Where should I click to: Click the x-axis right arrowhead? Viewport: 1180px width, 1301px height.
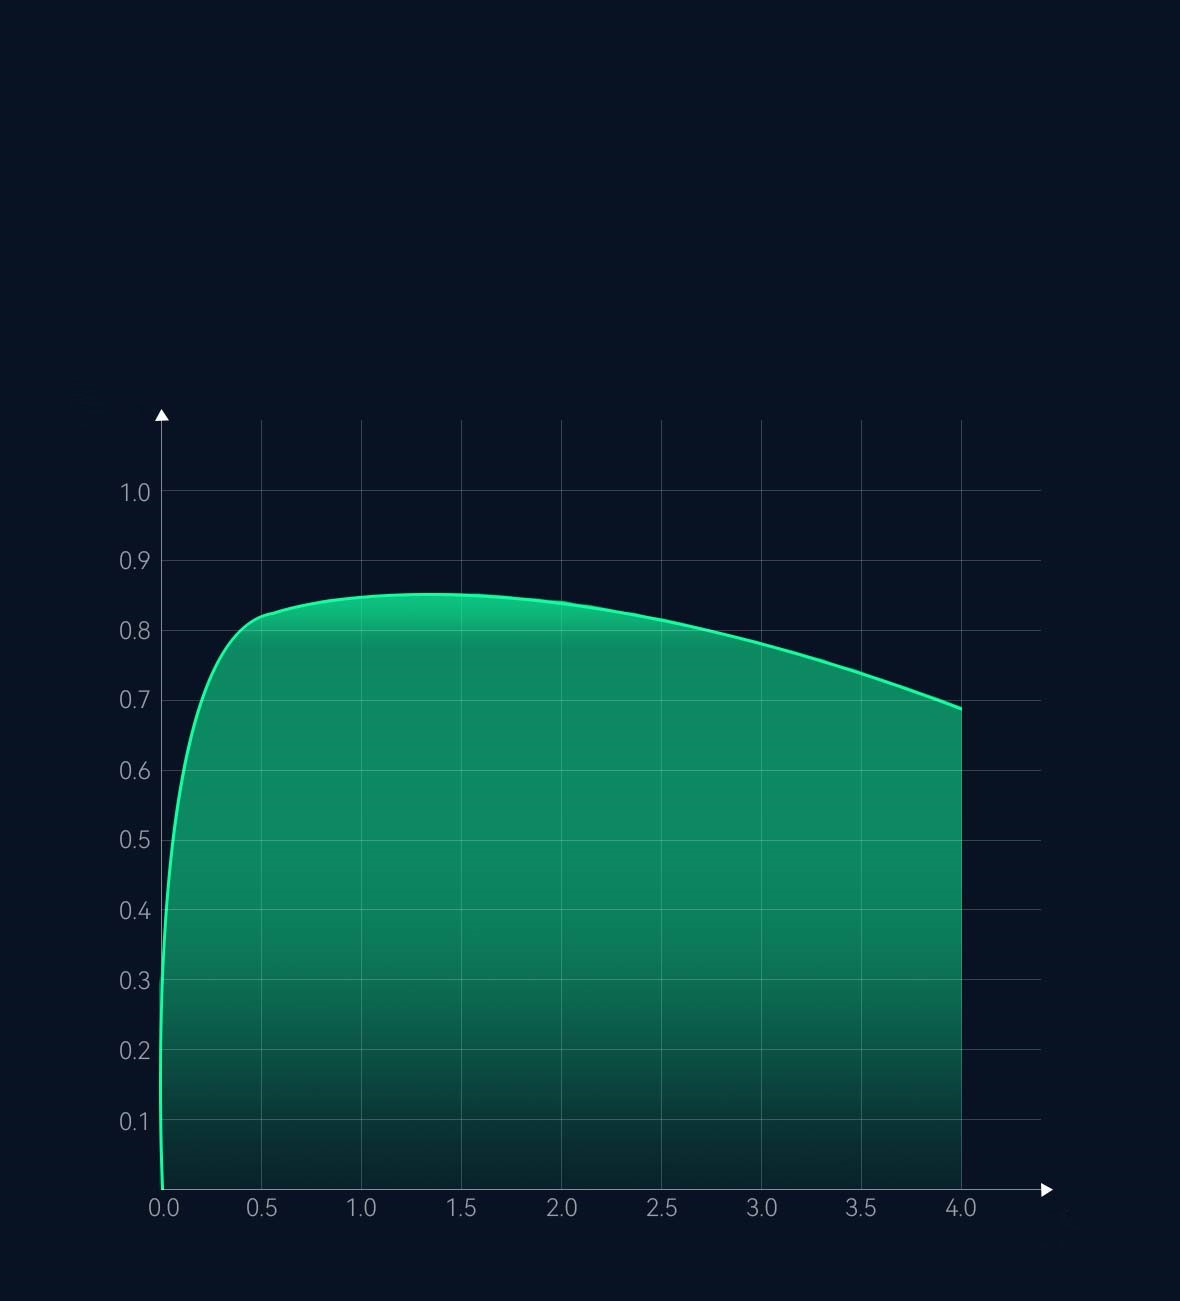[1047, 1189]
